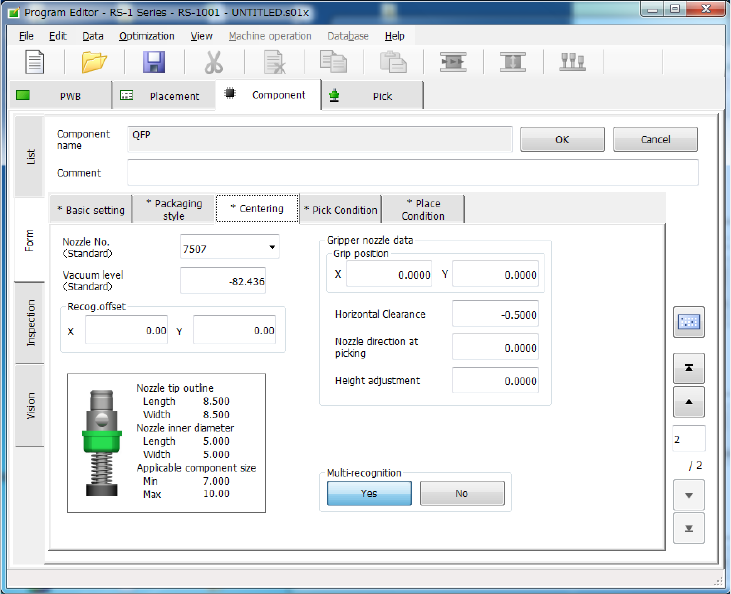Image resolution: width=731 pixels, height=594 pixels.
Task: Open the View menu
Action: pyautogui.click(x=201, y=36)
